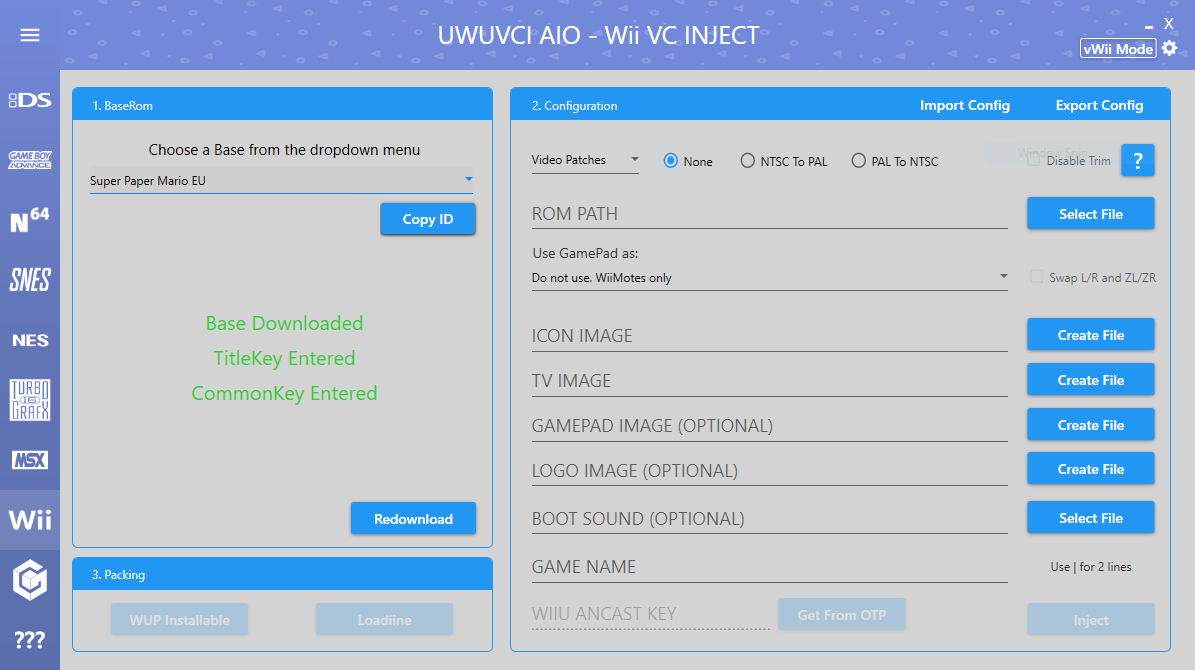Click the Inject button
This screenshot has height=670, width=1195.
point(1091,620)
